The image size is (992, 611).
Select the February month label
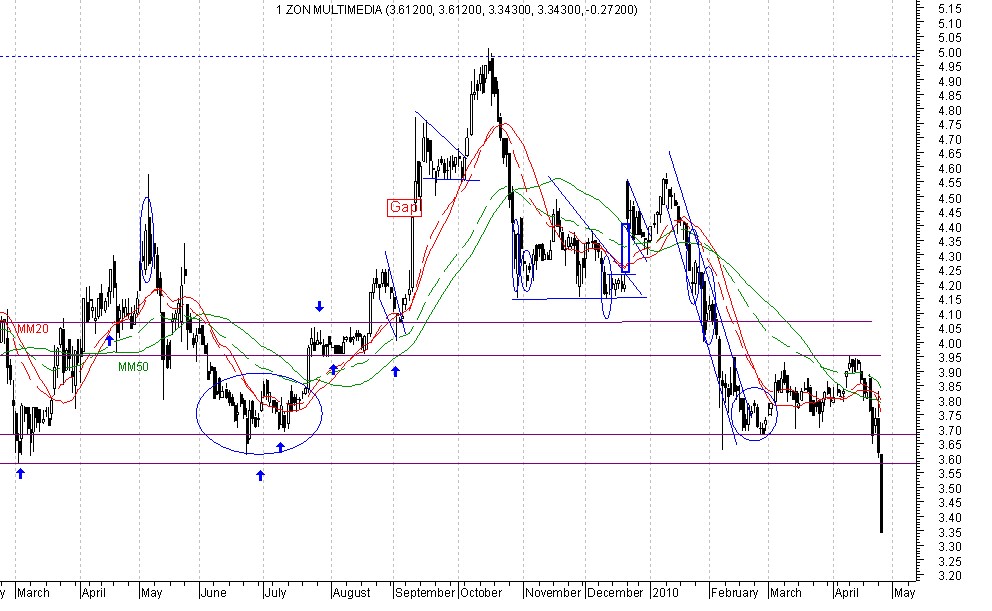(x=734, y=593)
